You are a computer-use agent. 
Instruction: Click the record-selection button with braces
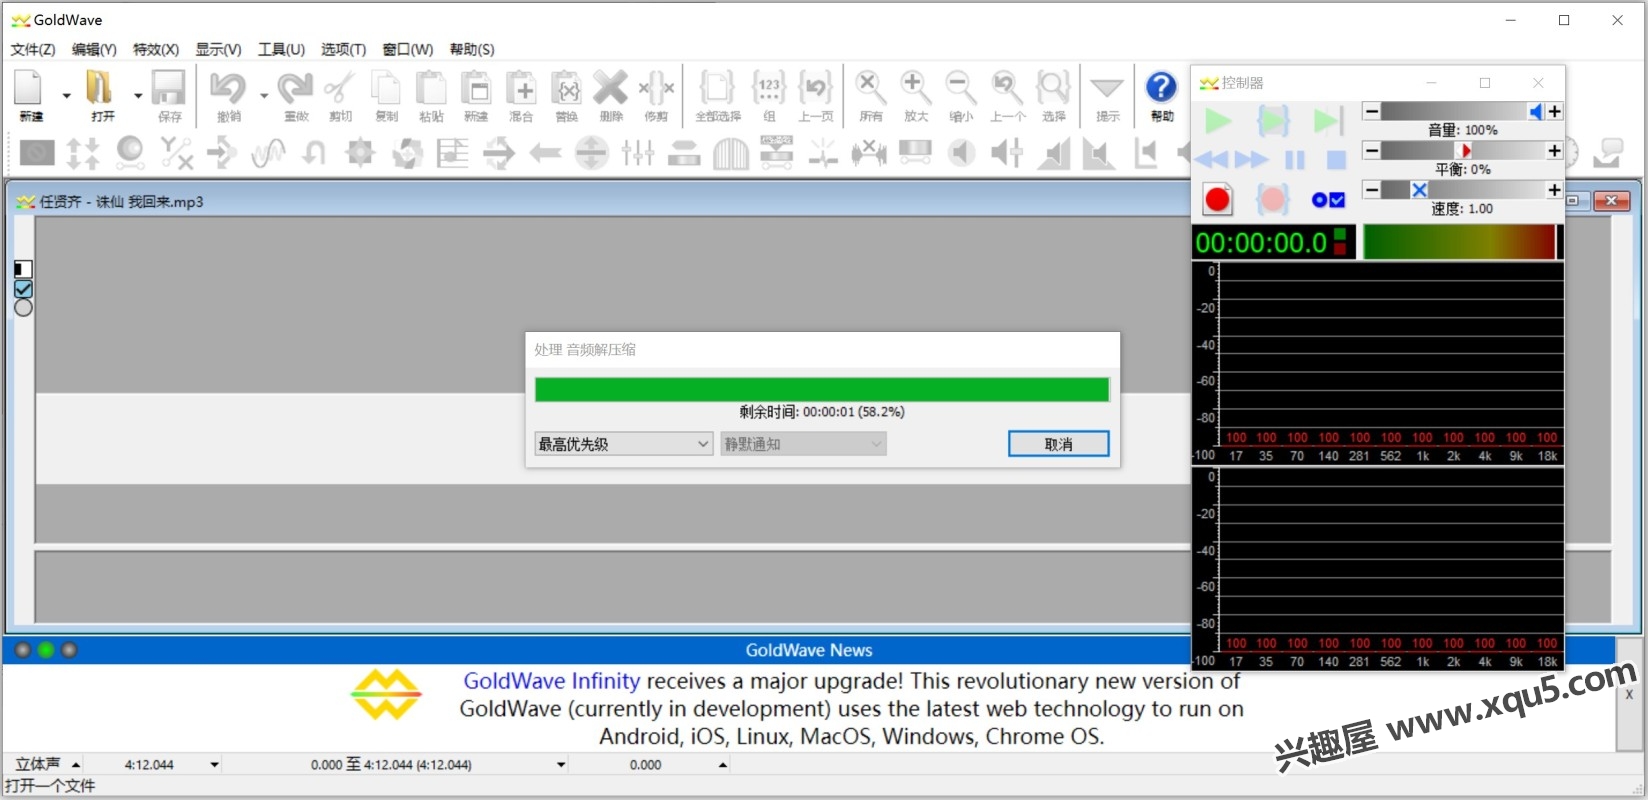click(1272, 200)
